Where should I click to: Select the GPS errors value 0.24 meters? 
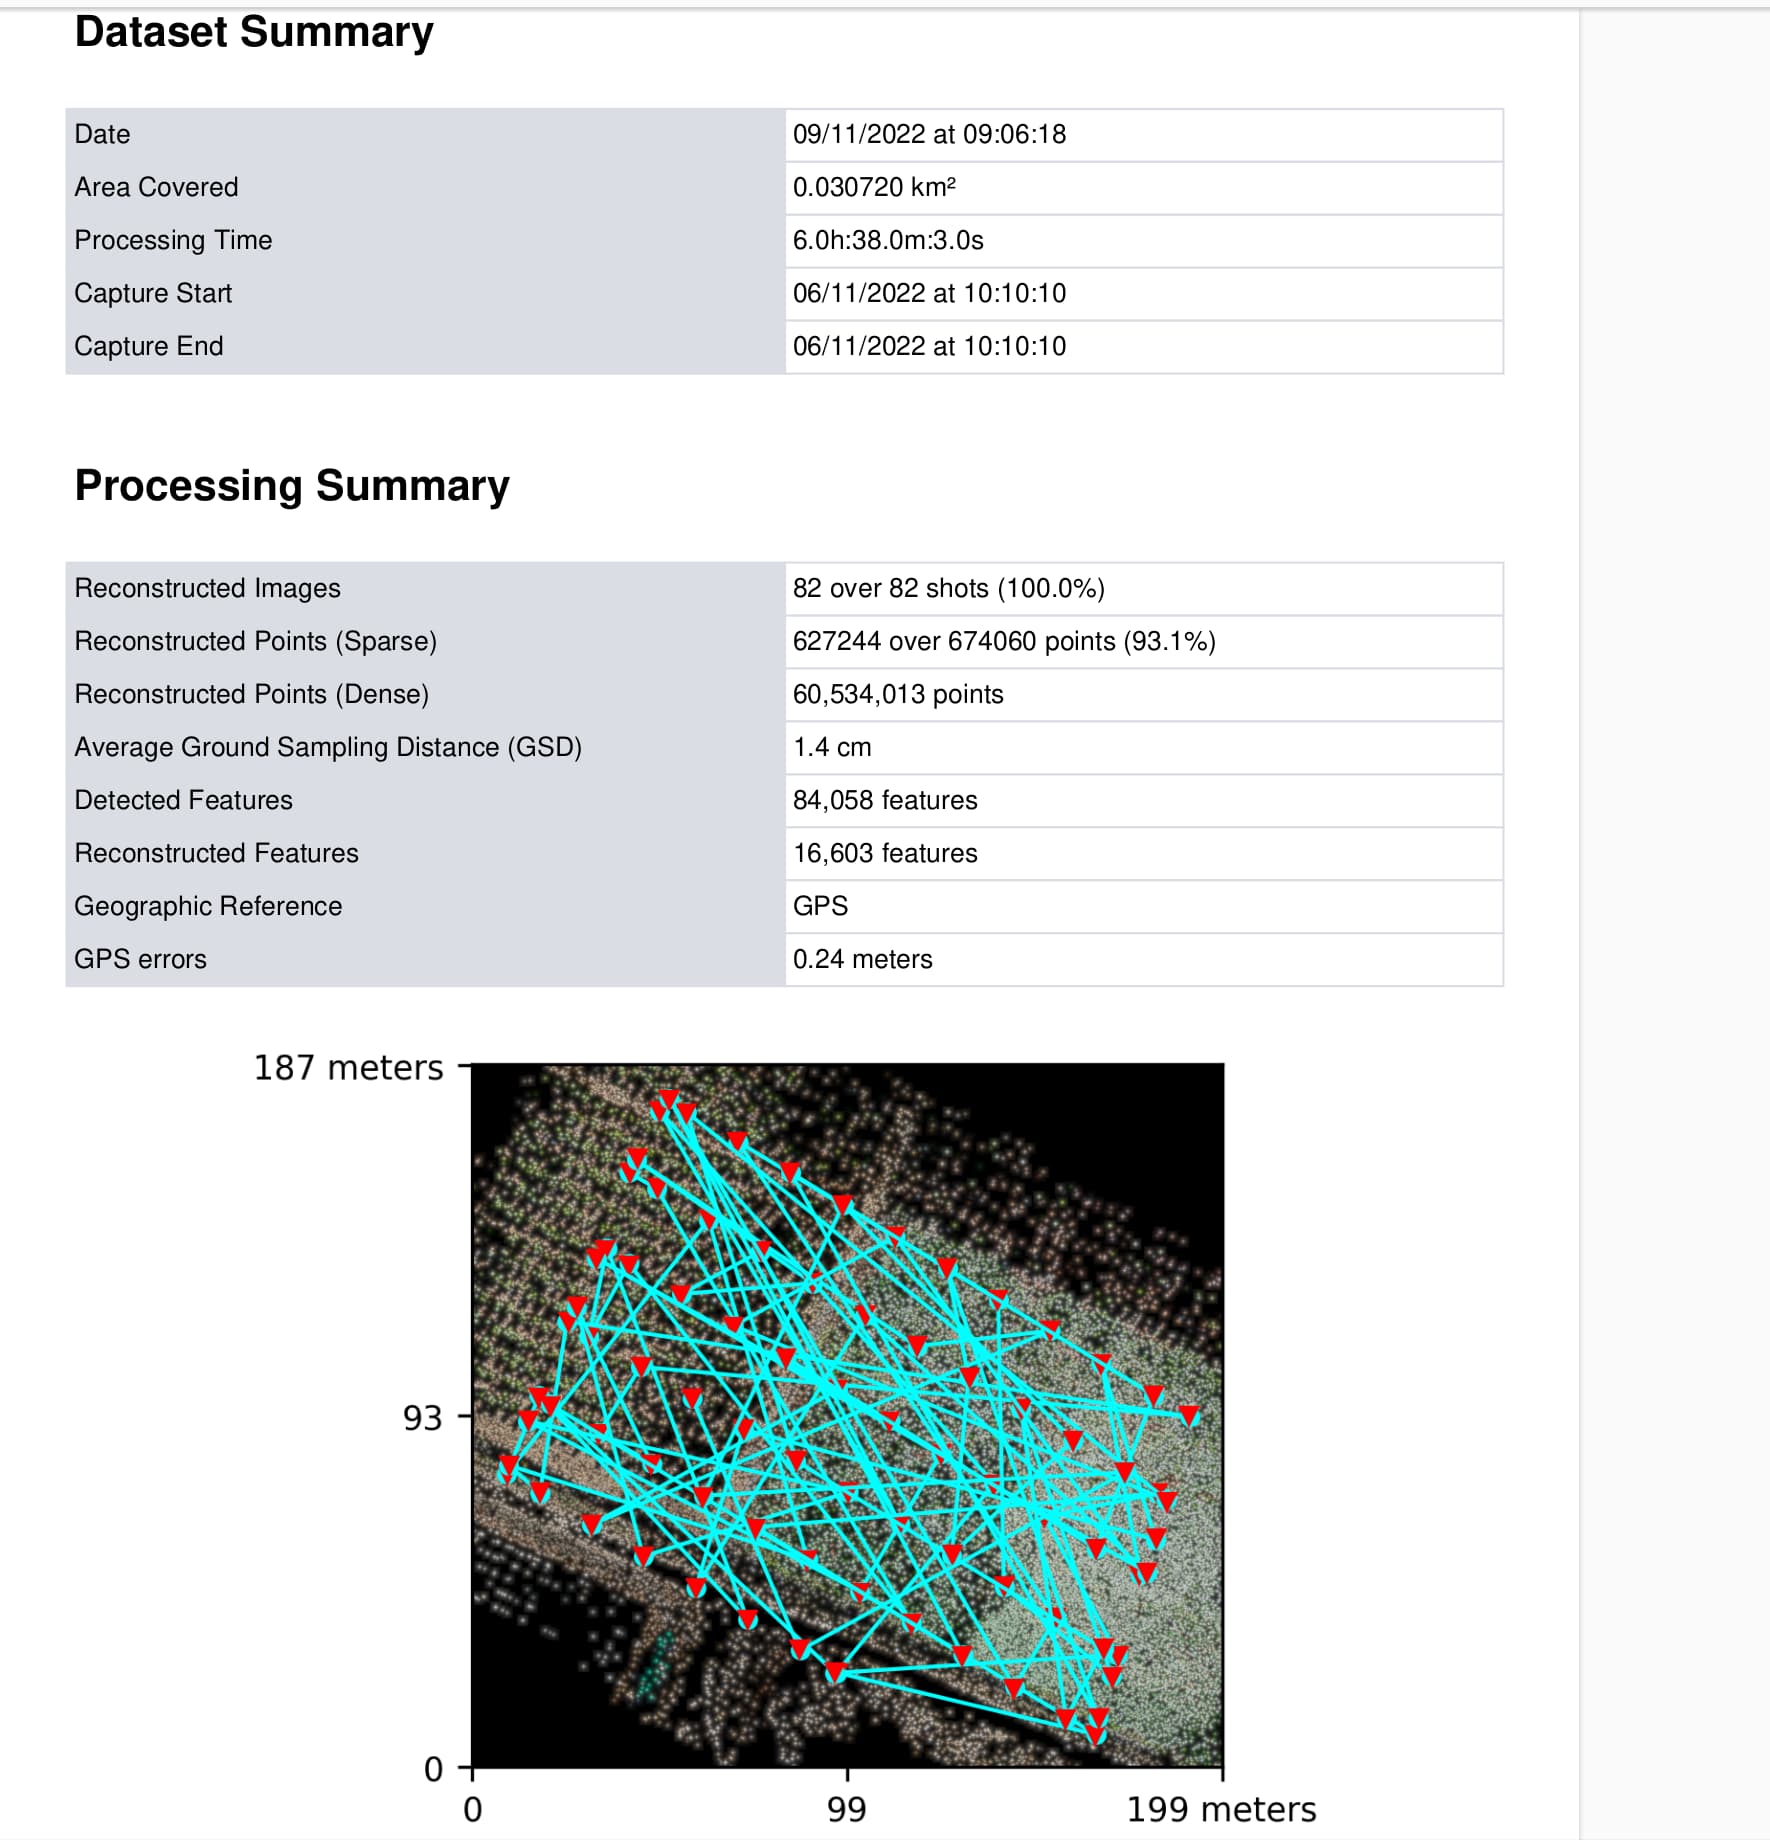[x=862, y=958]
